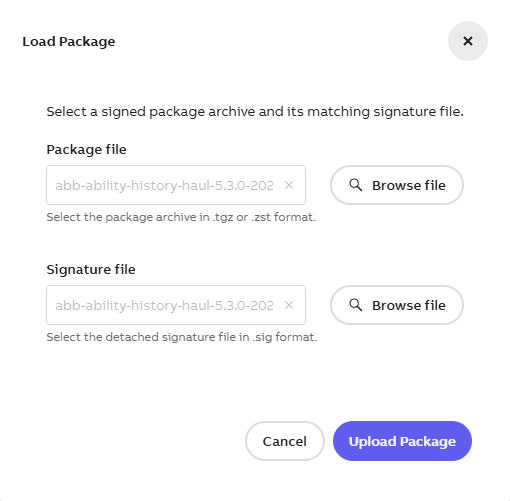Close the Load Package dialog
This screenshot has height=501, width=510.
468,41
